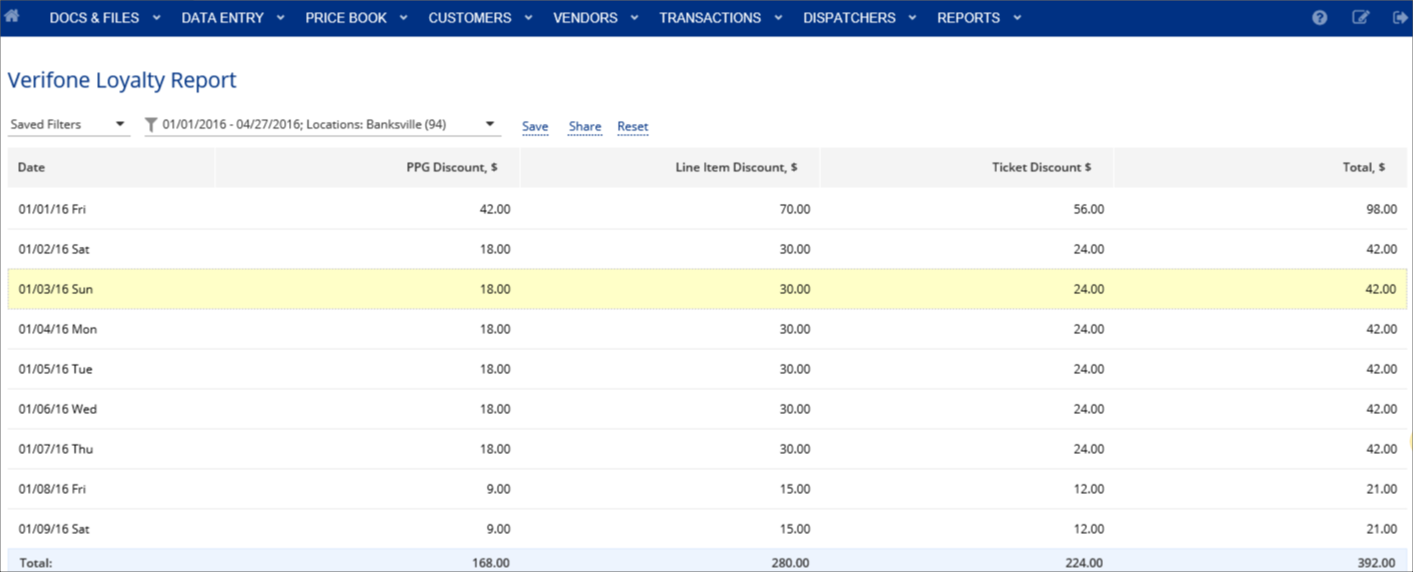Viewport: 1413px width, 572px height.
Task: Click the total PPG Discount 168.00
Action: tap(491, 563)
